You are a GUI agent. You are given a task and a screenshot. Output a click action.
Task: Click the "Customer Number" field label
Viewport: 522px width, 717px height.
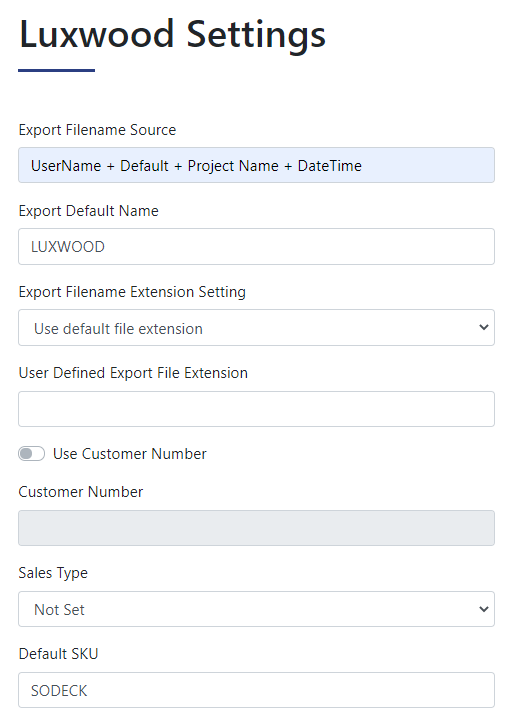tap(80, 492)
